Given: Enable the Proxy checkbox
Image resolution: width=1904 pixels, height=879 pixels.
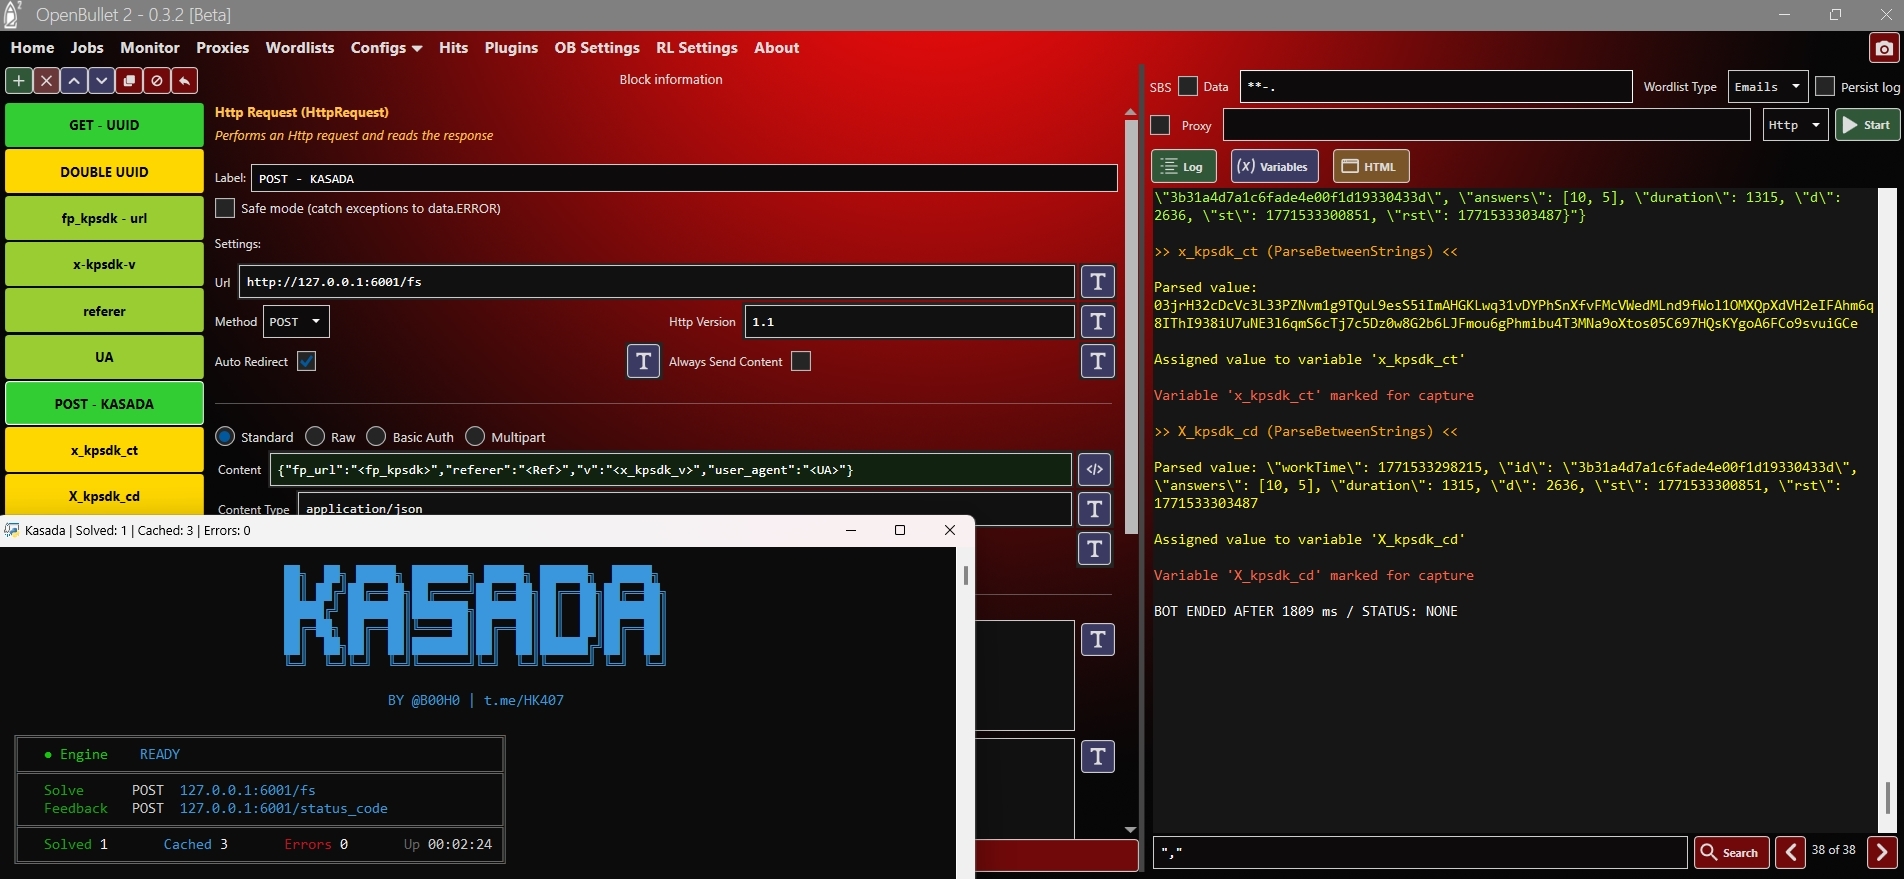Looking at the screenshot, I should 1160,125.
